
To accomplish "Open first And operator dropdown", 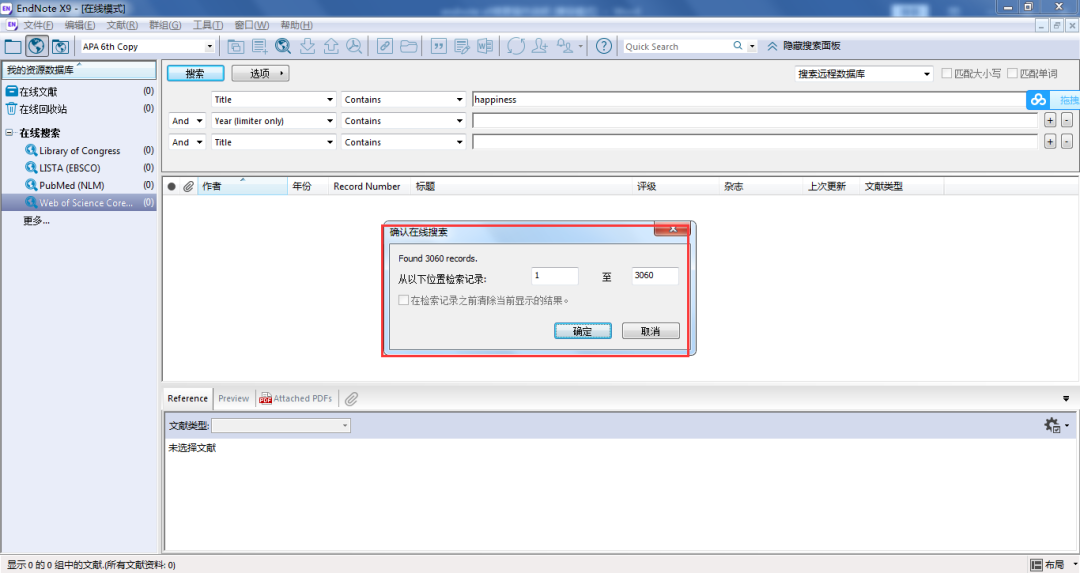I will click(199, 121).
